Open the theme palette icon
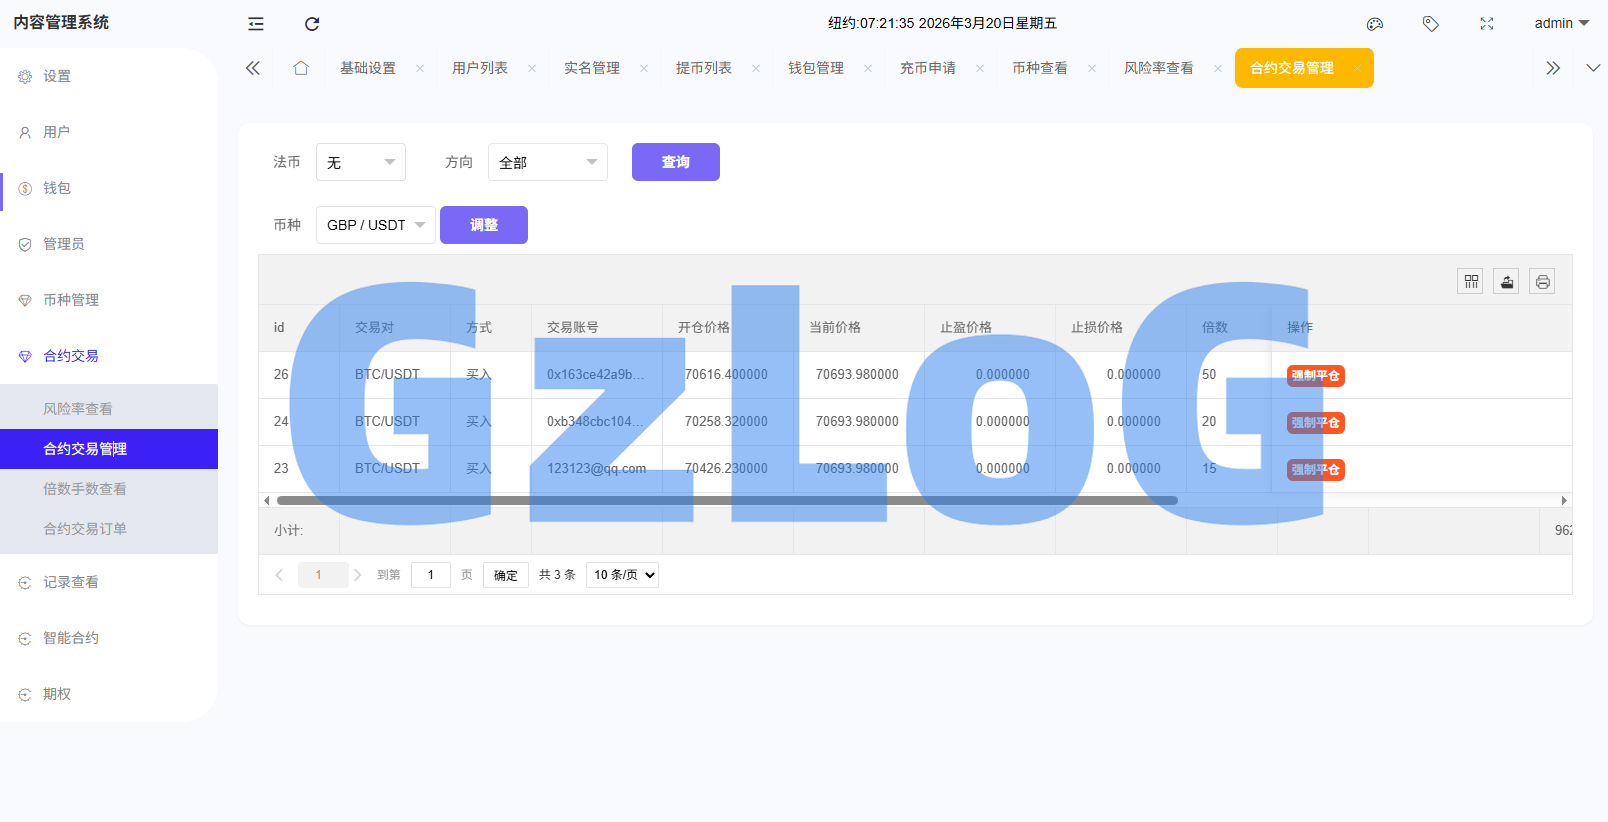1608x822 pixels. tap(1375, 24)
